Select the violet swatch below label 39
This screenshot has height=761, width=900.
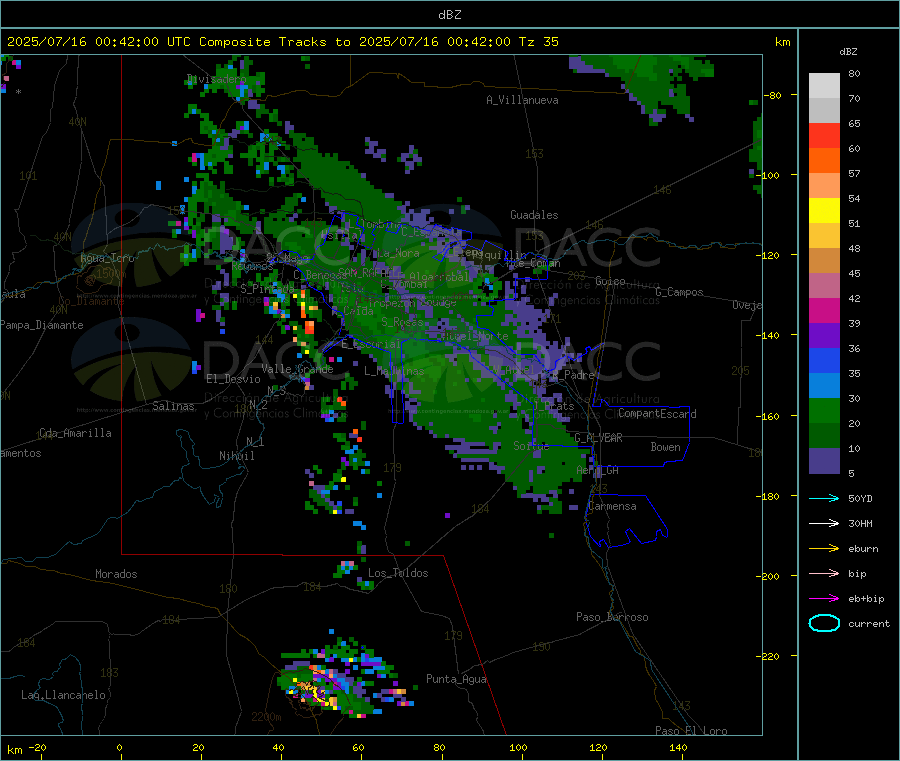pyautogui.click(x=824, y=336)
